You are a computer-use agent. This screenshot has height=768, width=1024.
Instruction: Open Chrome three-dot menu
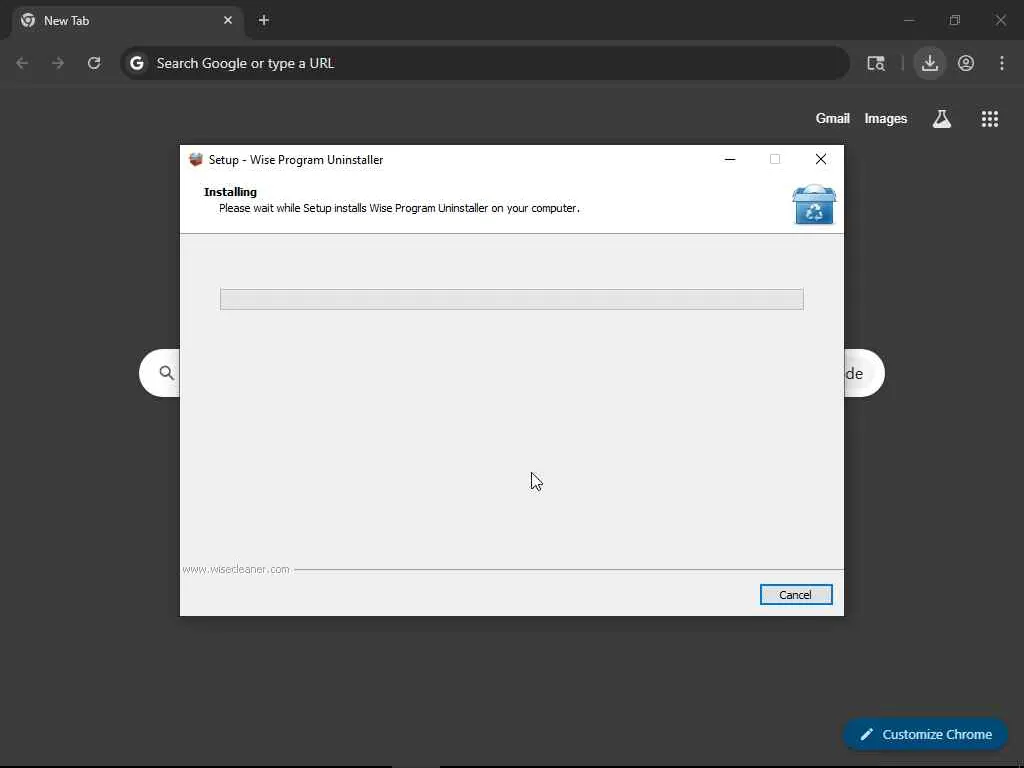point(1001,63)
